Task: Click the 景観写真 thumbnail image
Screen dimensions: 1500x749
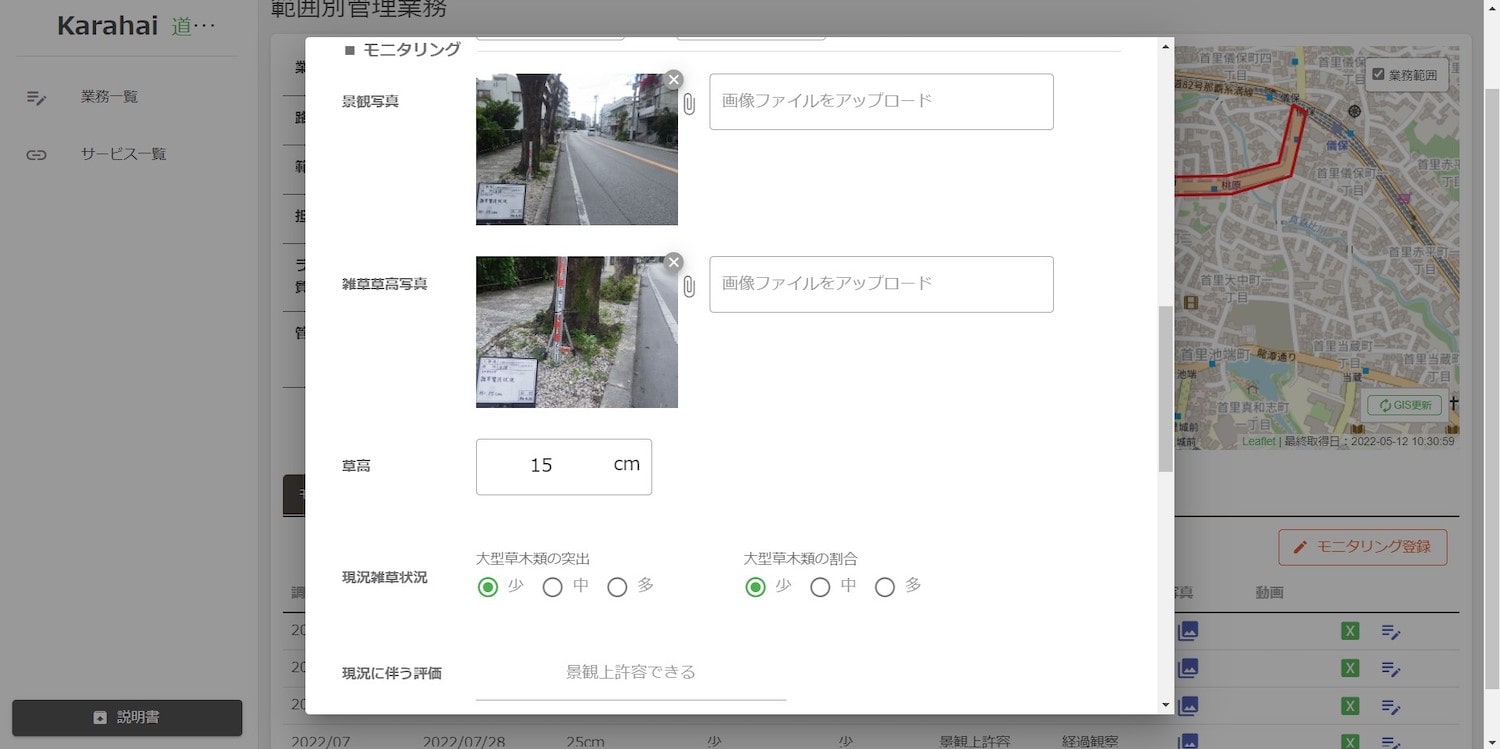Action: click(x=576, y=150)
